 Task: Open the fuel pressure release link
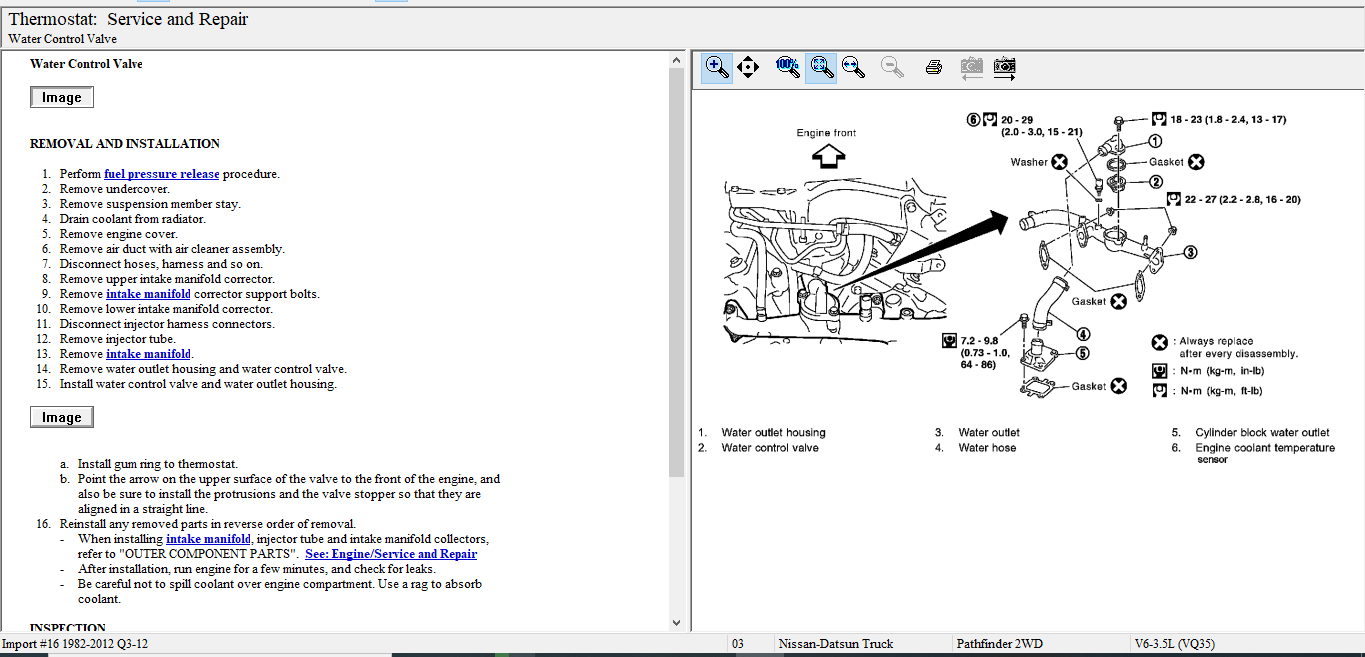161,174
